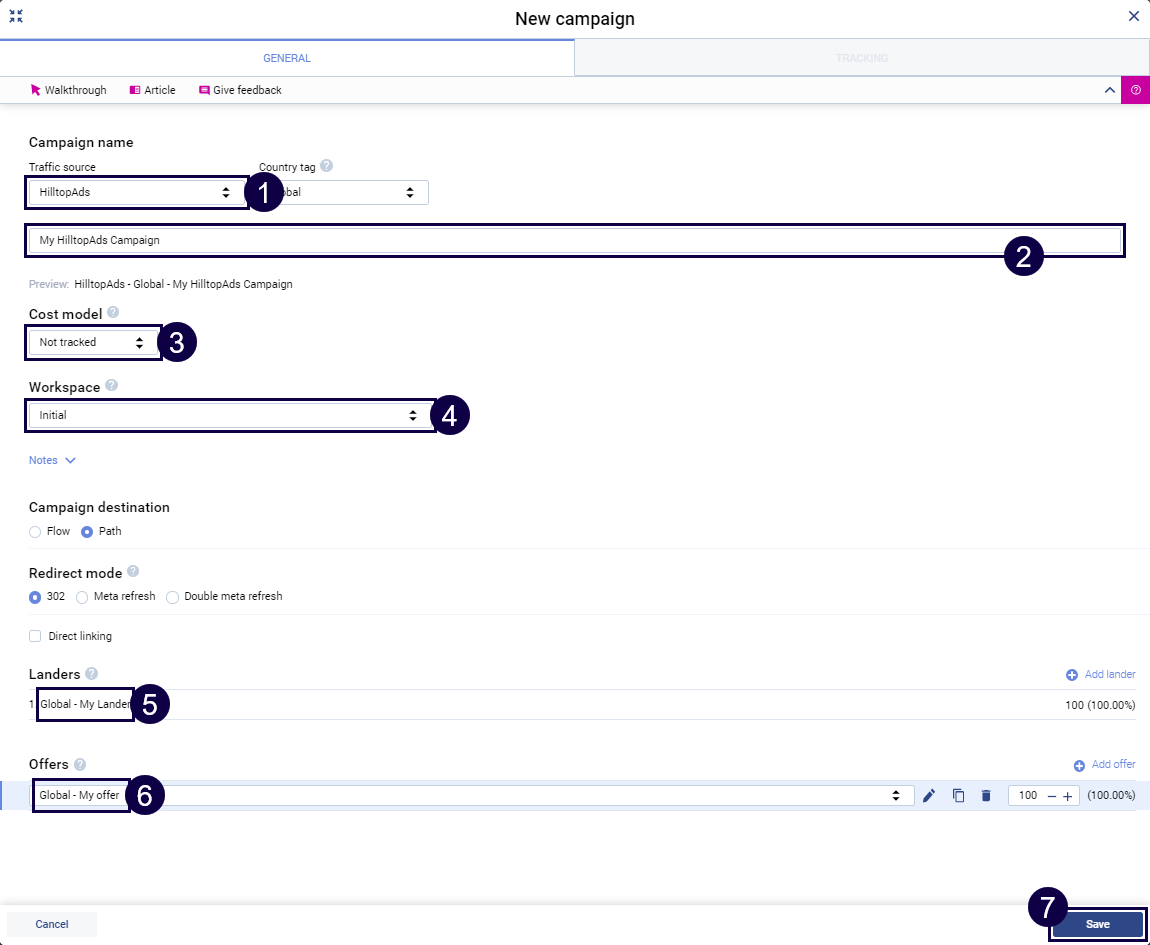
Task: Duplicate the offer with copy icon
Action: tap(958, 796)
